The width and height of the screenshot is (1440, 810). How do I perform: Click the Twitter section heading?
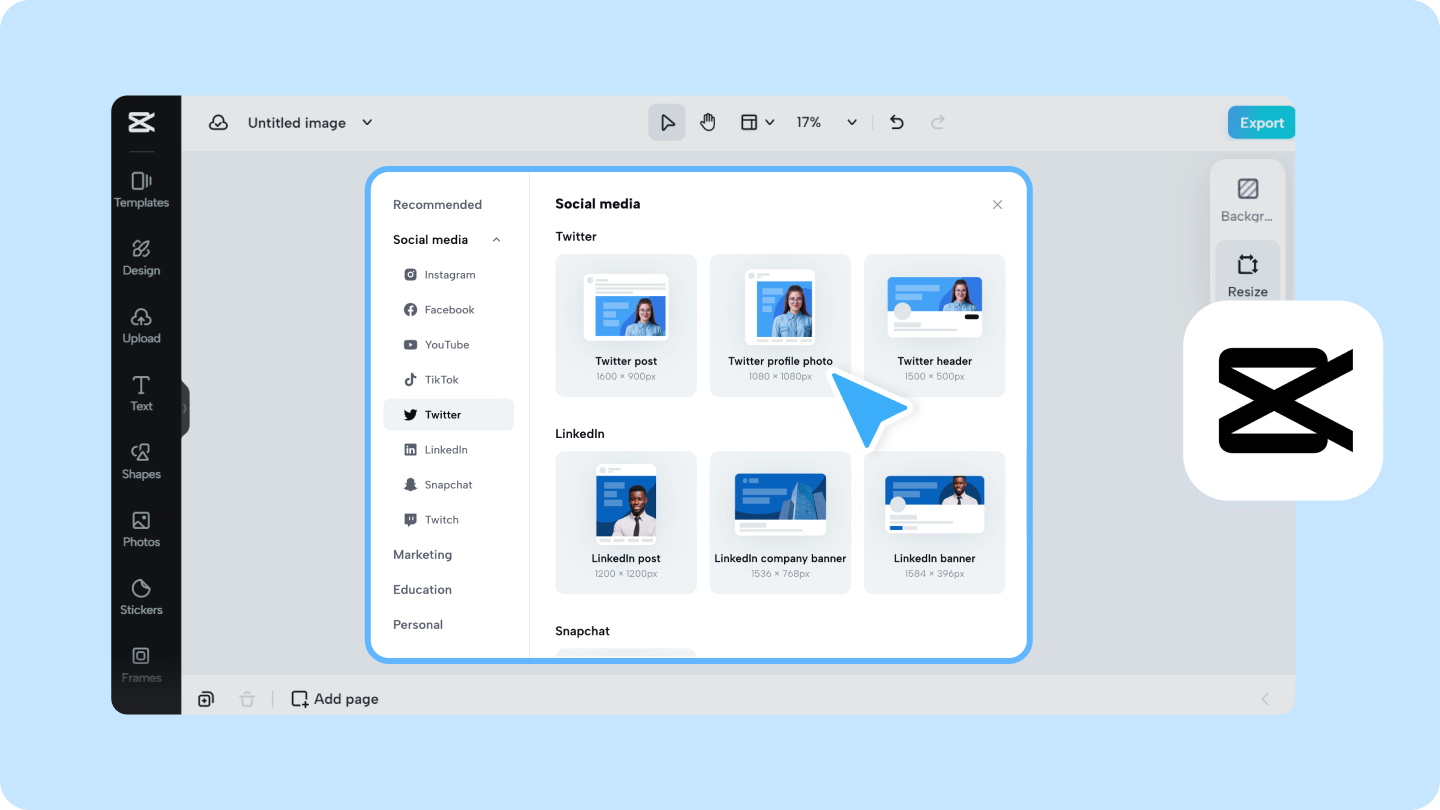coord(576,237)
